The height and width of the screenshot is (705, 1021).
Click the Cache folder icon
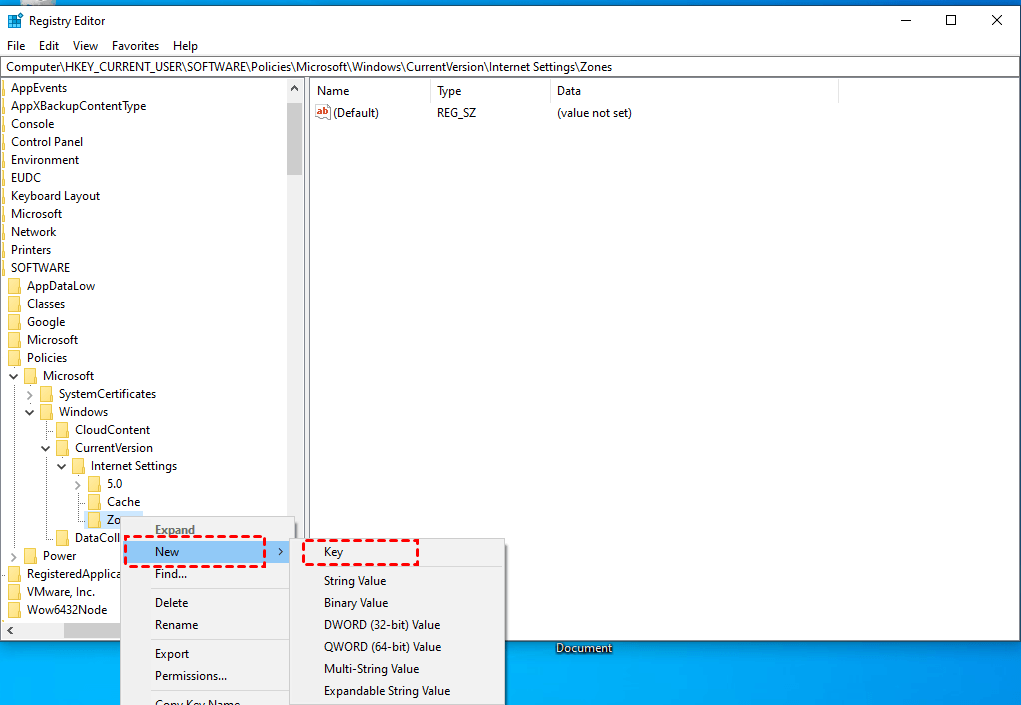94,502
